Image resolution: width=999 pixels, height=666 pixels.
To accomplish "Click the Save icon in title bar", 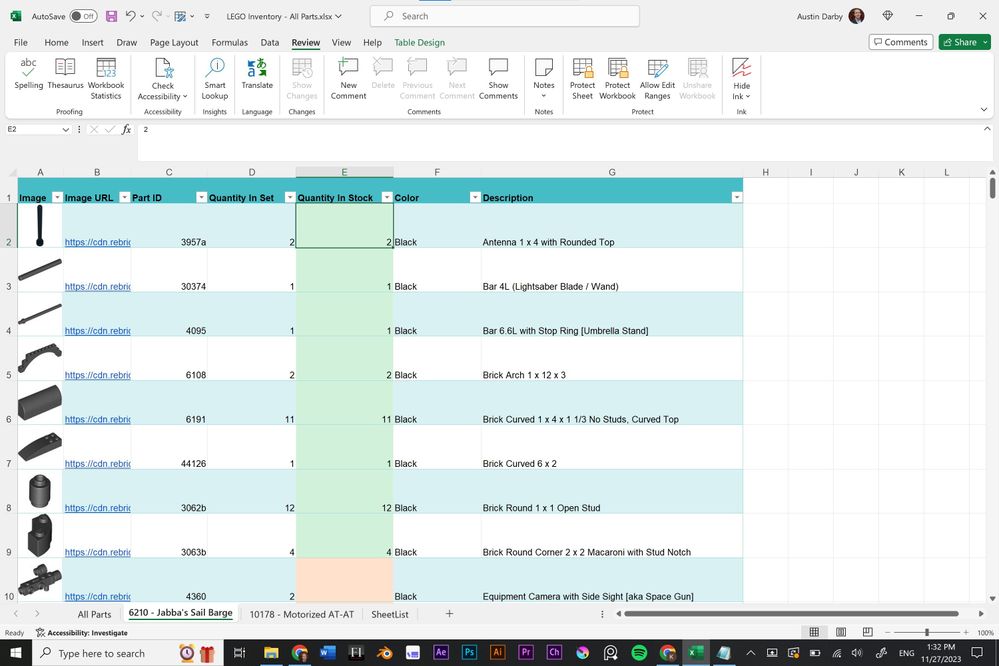I will 111,16.
